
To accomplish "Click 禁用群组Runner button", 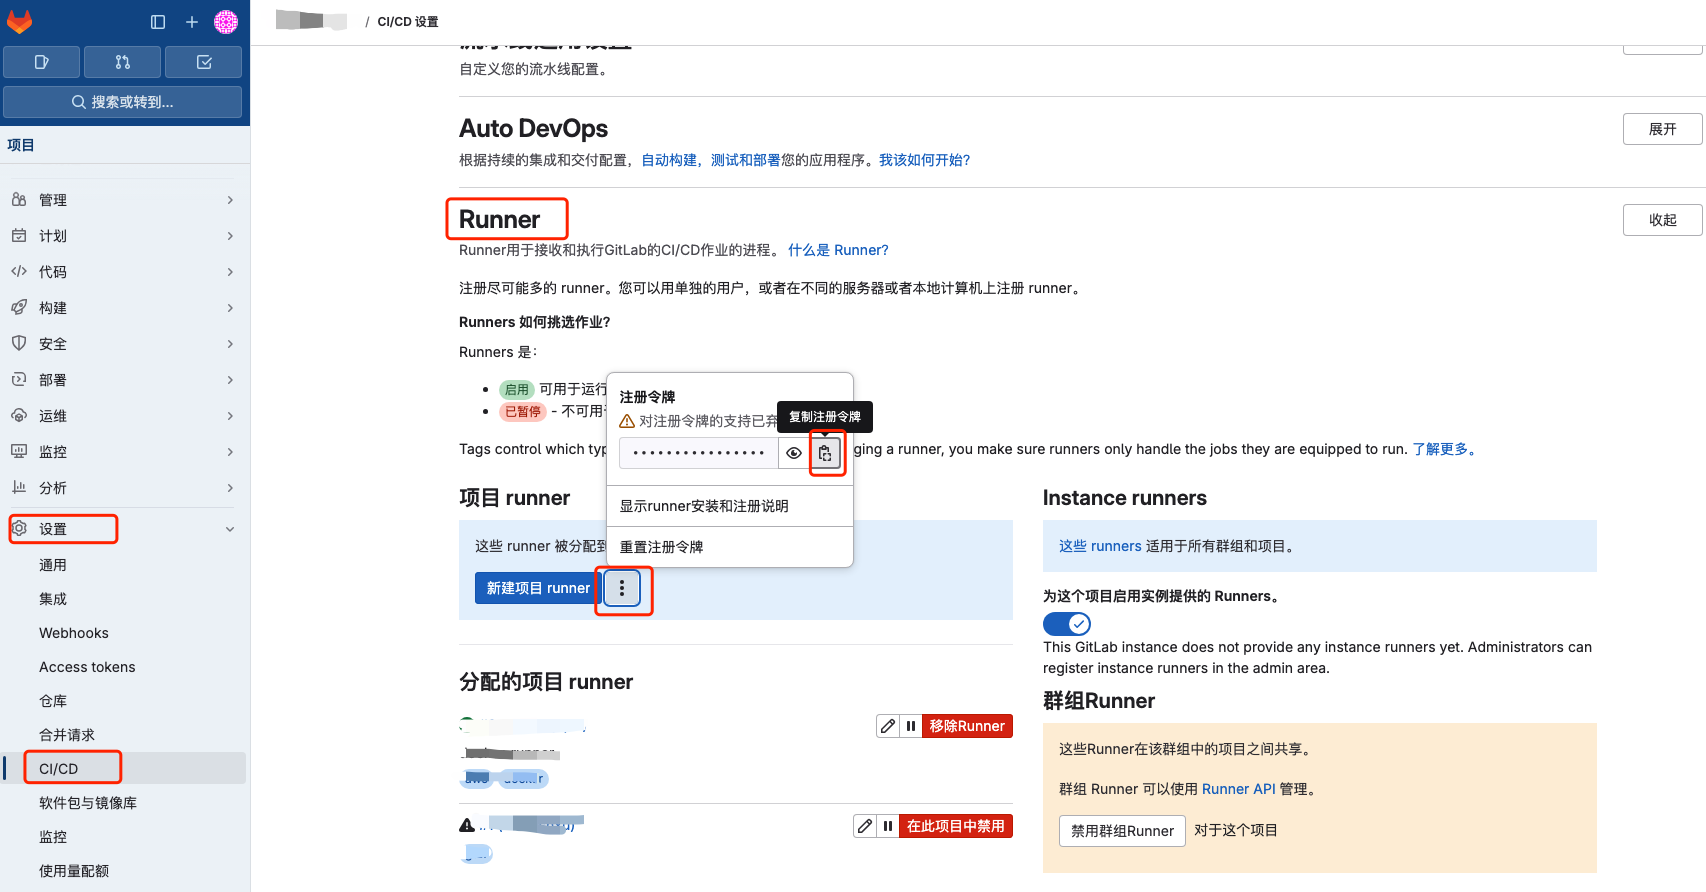I will [x=1122, y=831].
